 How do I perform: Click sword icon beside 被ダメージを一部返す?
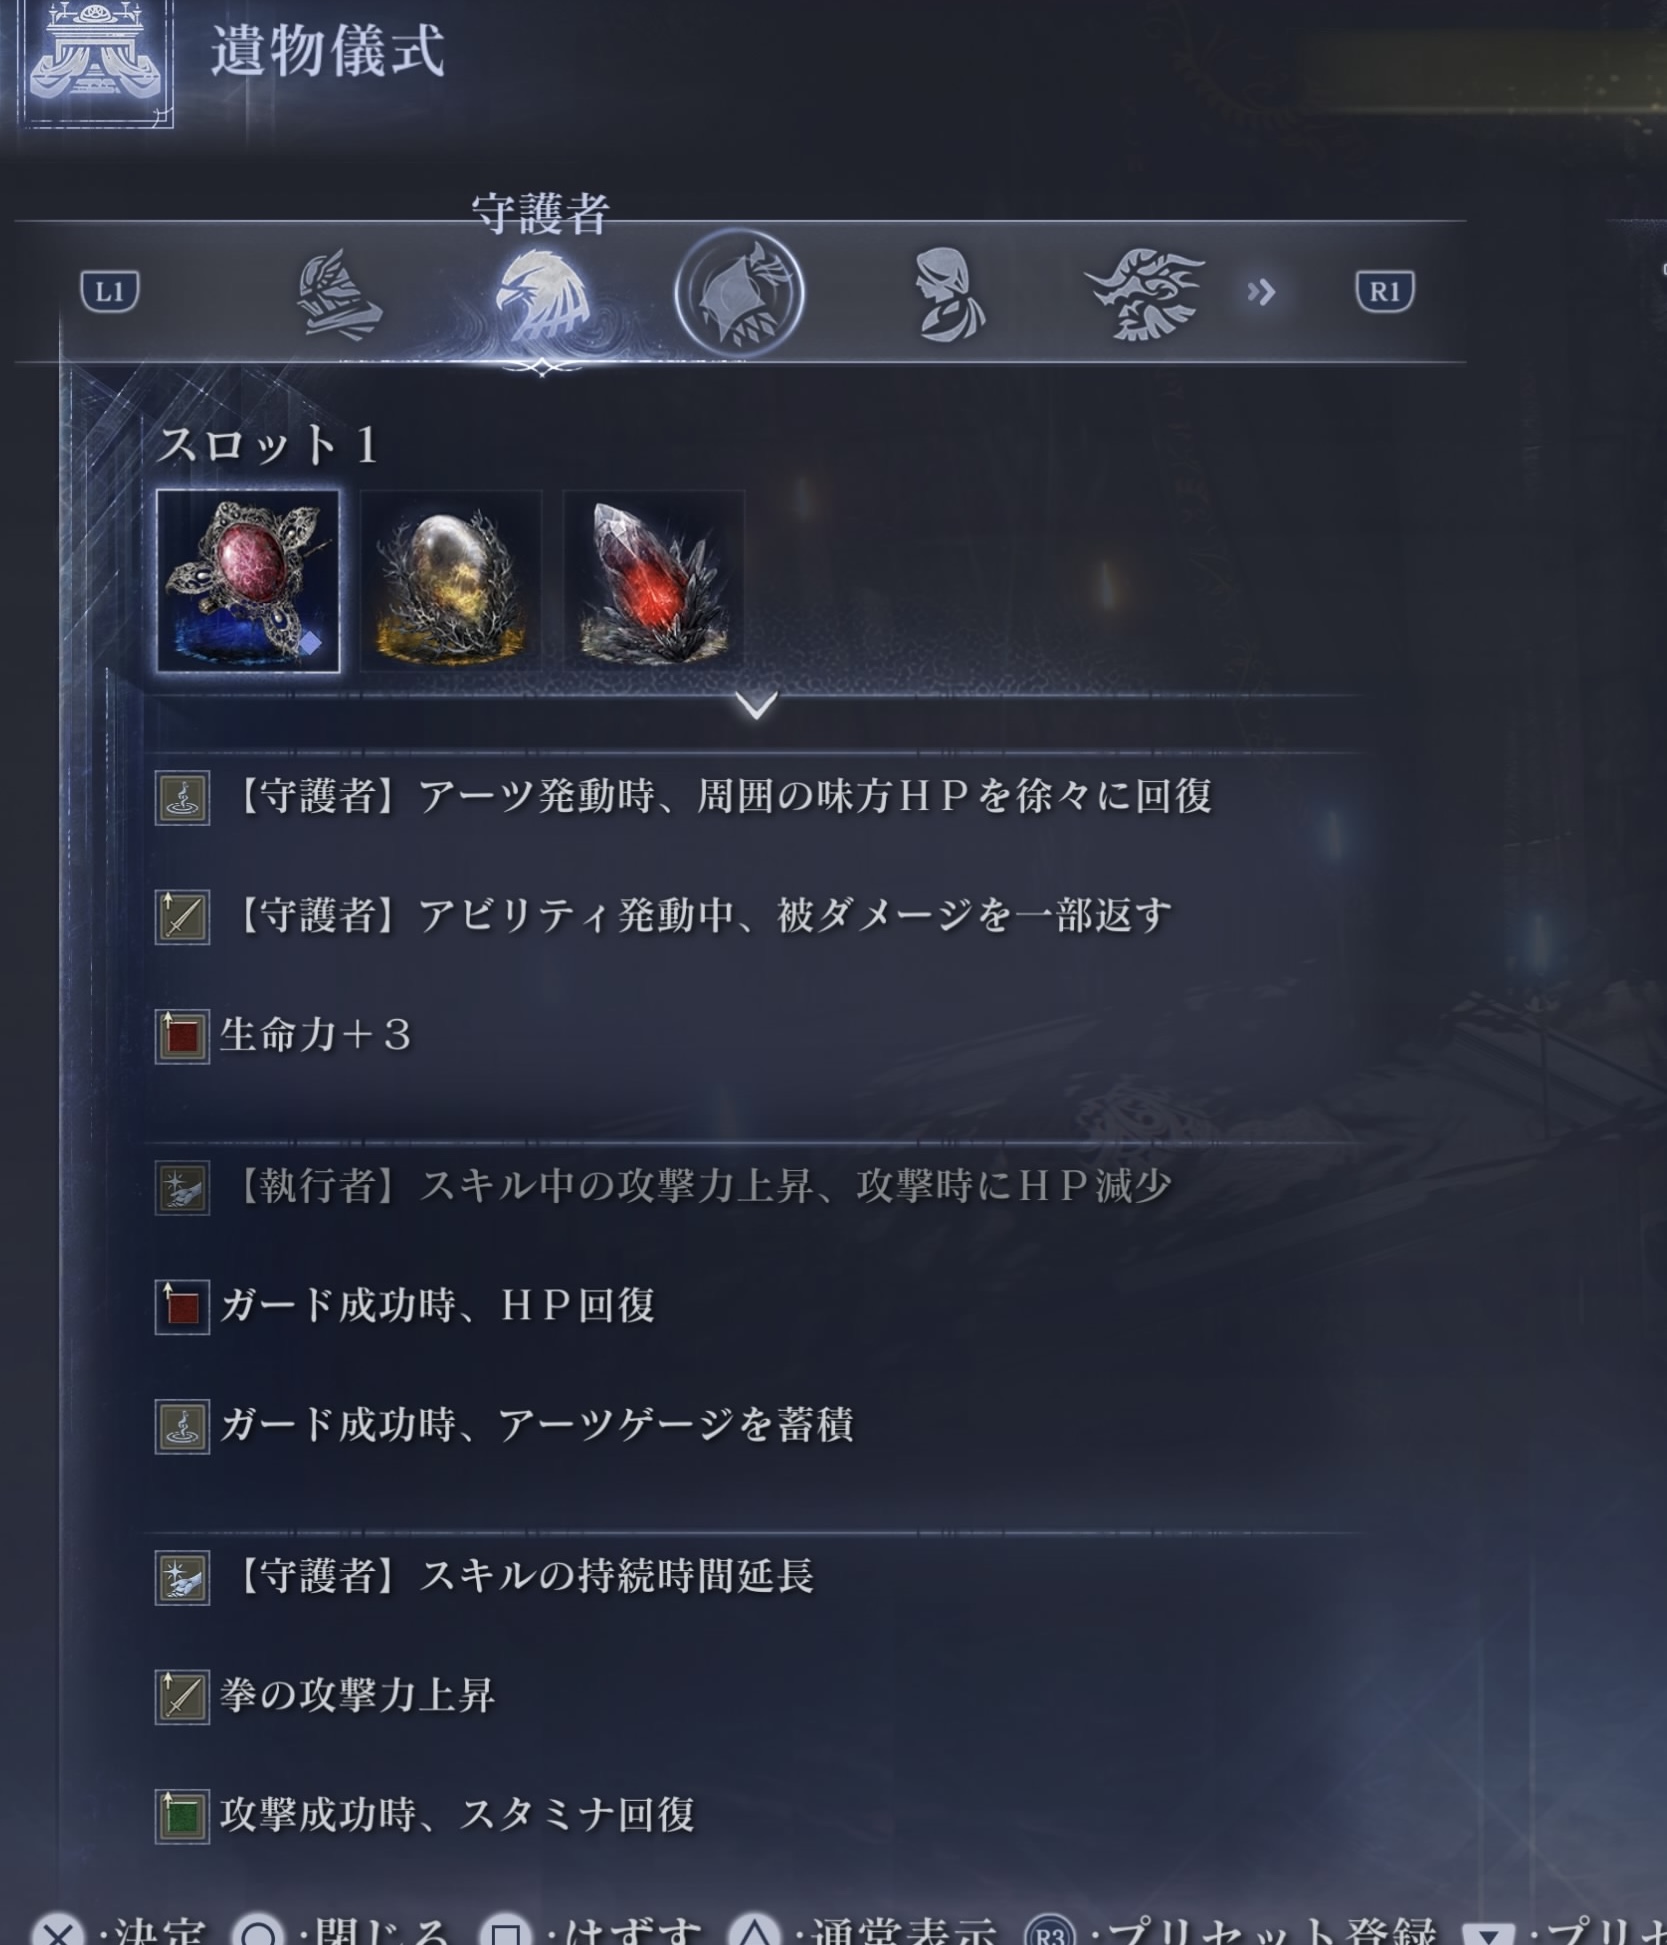click(182, 917)
